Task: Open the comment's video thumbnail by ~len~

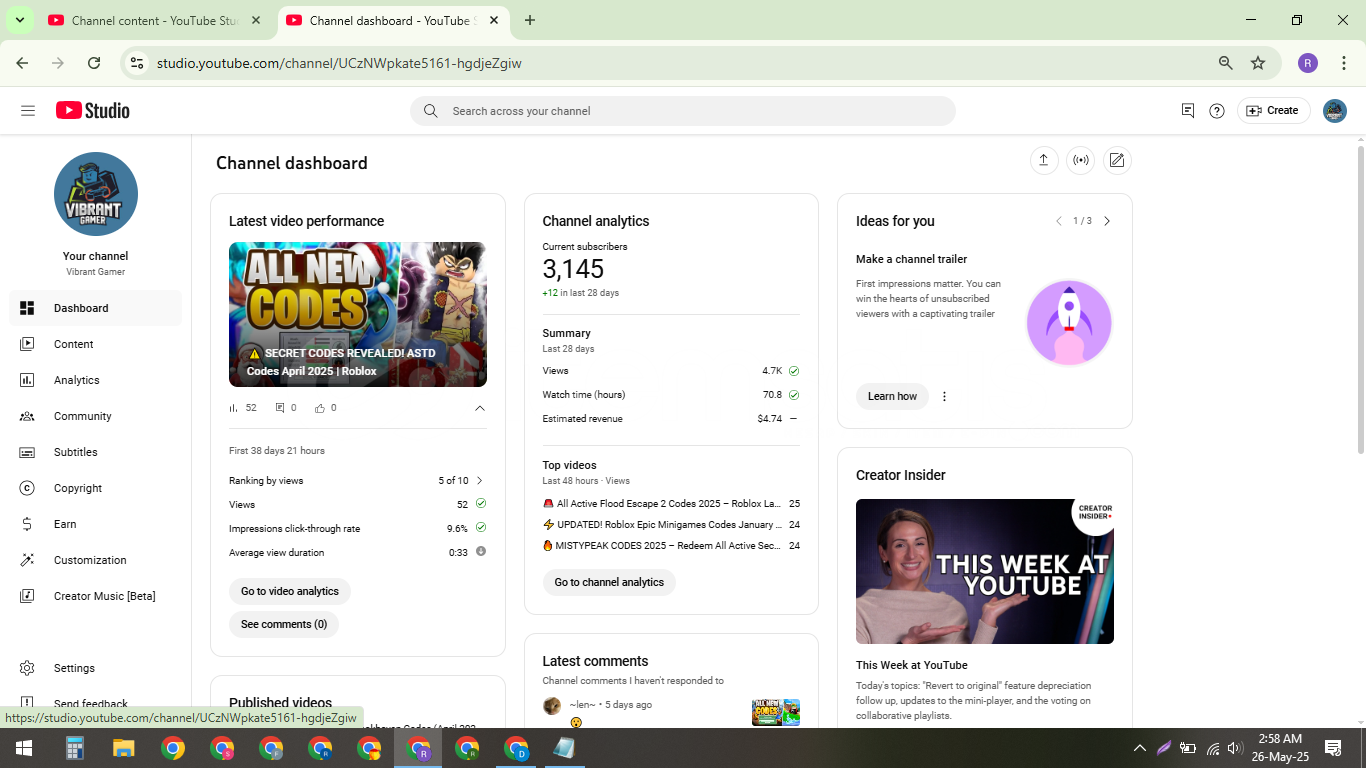Action: click(x=776, y=712)
